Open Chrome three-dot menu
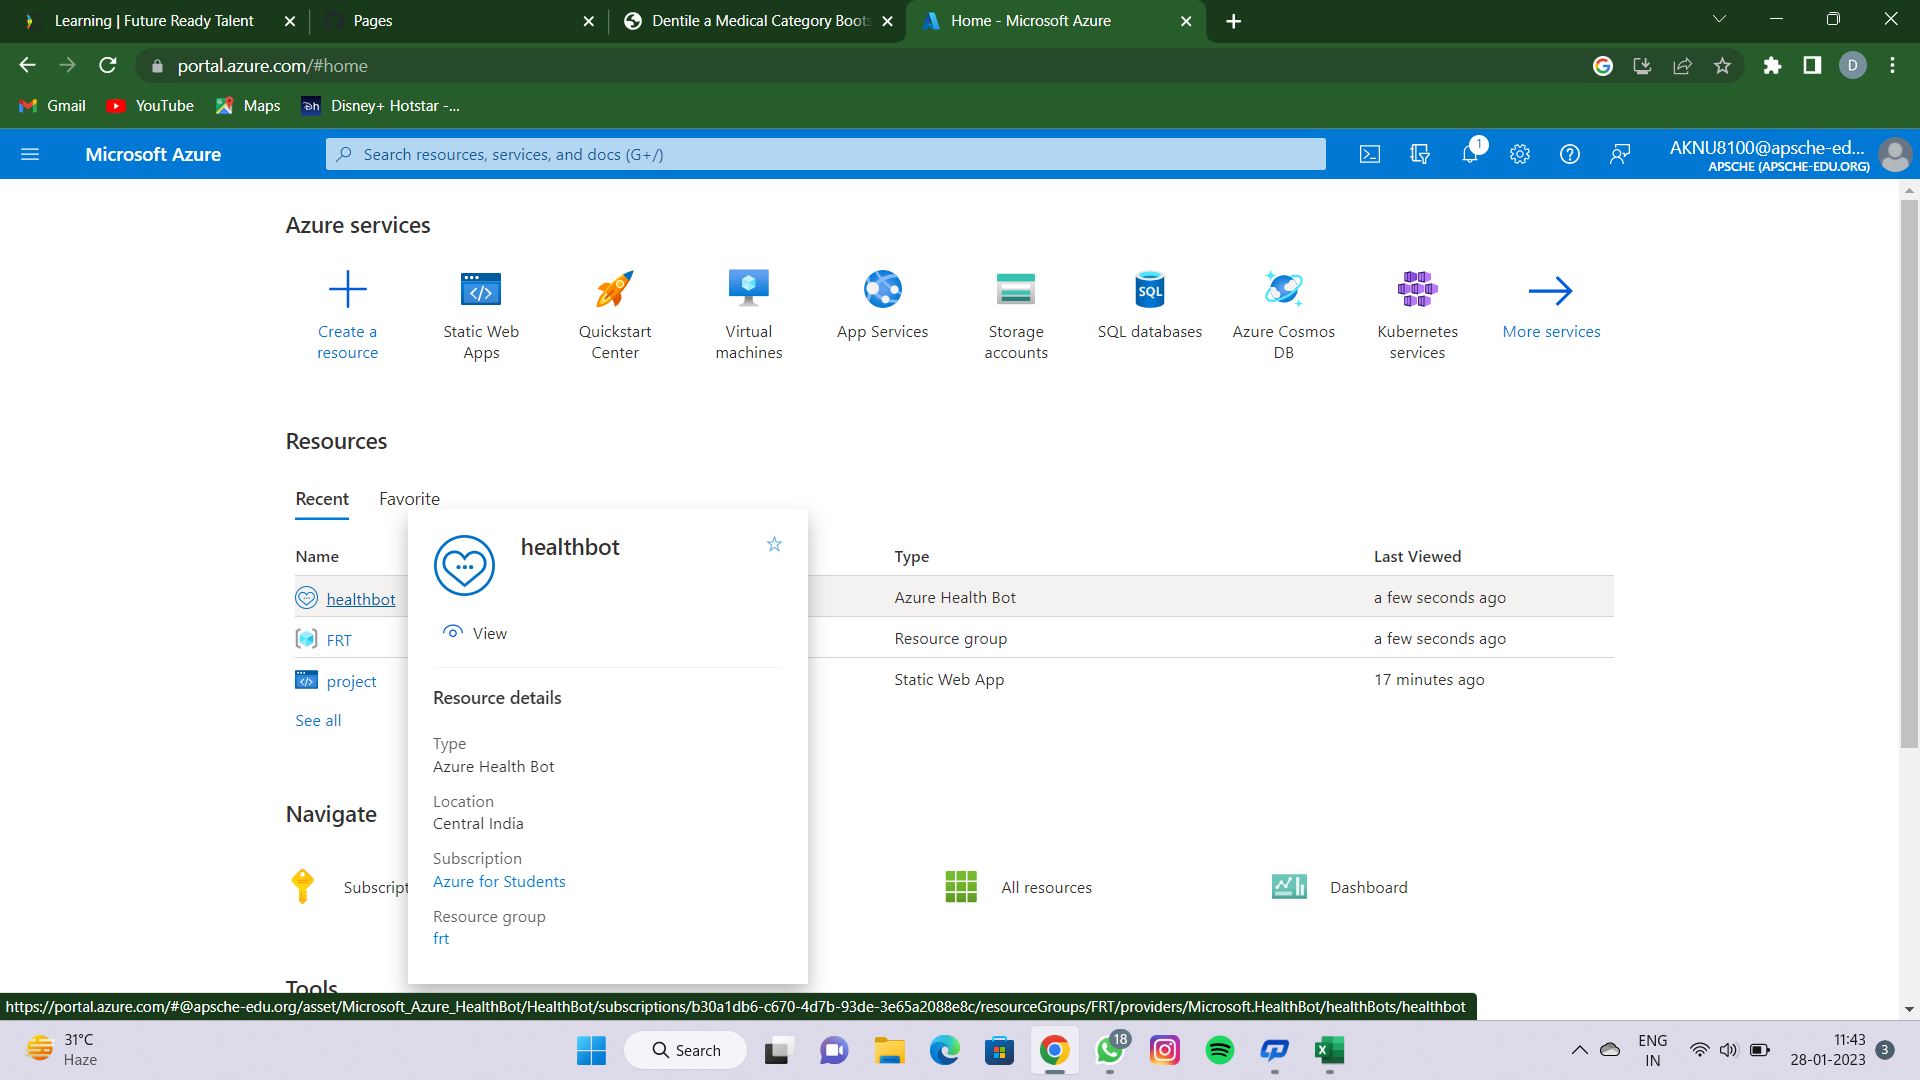The width and height of the screenshot is (1920, 1080). [x=1892, y=66]
